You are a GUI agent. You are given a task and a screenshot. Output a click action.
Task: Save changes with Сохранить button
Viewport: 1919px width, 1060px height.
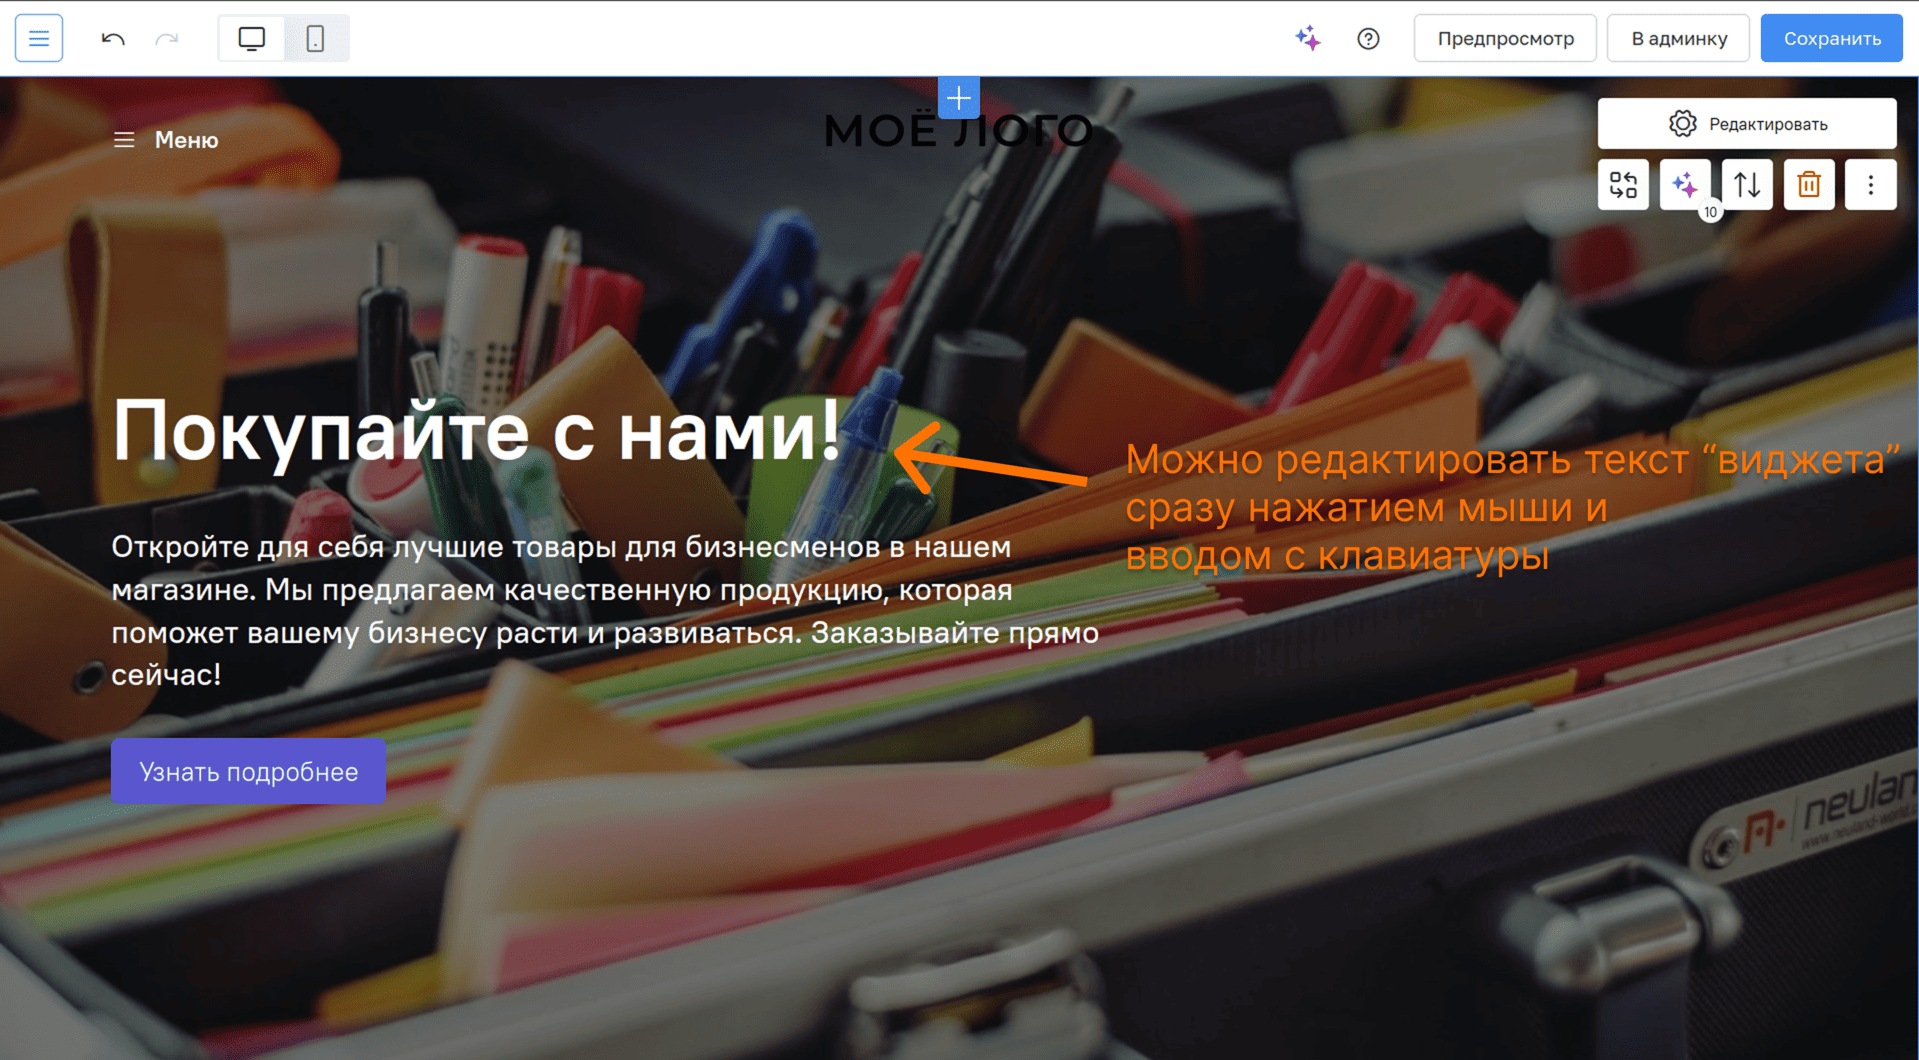1831,38
